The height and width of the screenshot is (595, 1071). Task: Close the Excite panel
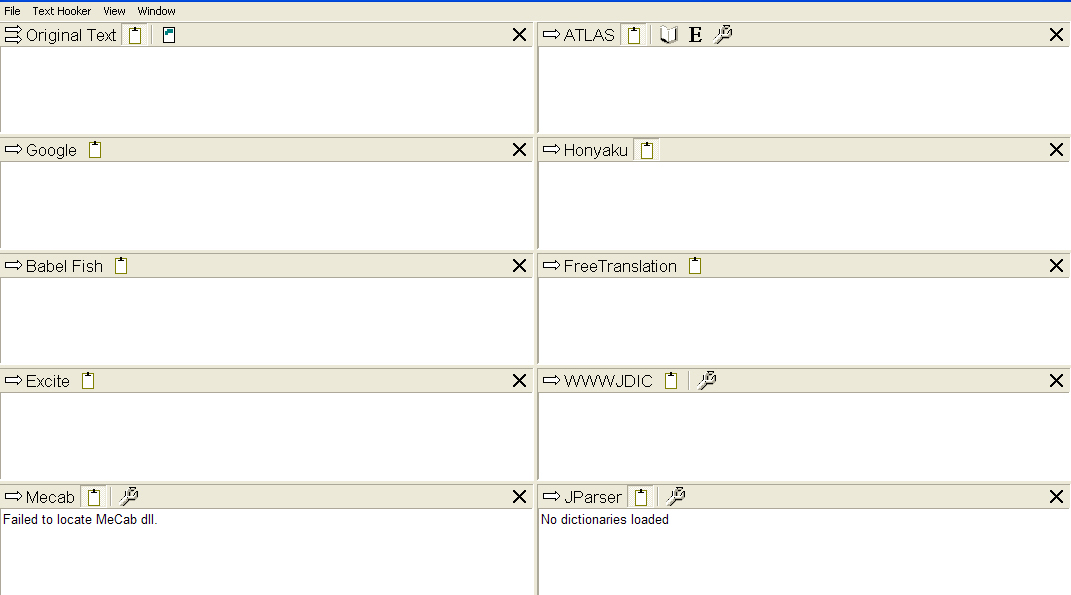click(x=519, y=380)
